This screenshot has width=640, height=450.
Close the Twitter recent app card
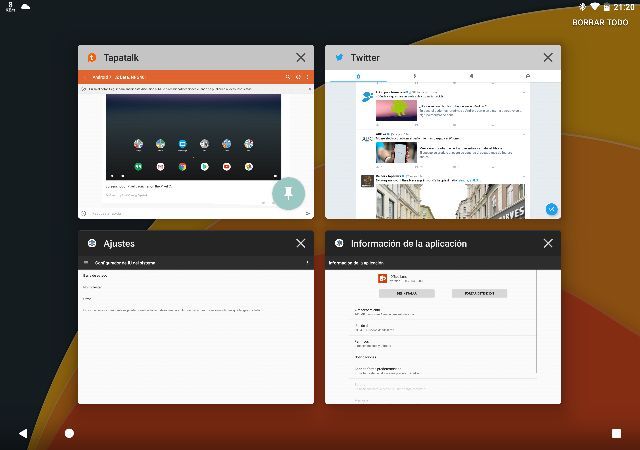pos(548,58)
